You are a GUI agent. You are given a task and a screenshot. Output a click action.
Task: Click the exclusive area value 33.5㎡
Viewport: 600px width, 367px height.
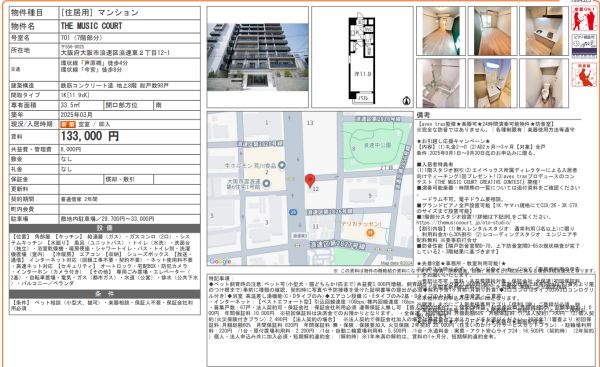(x=70, y=105)
